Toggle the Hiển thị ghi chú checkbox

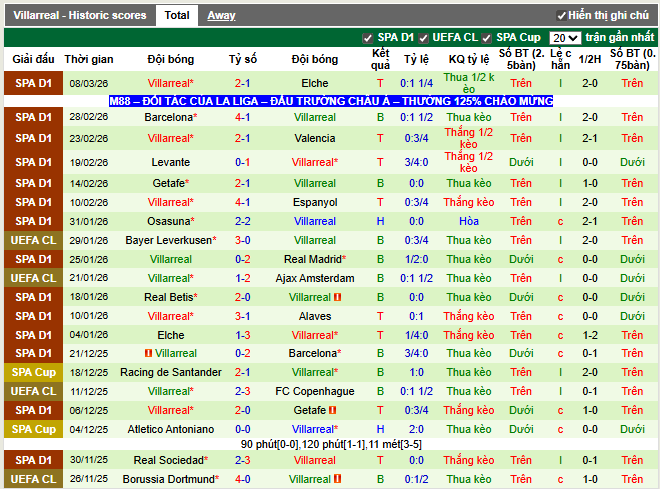[x=562, y=16]
